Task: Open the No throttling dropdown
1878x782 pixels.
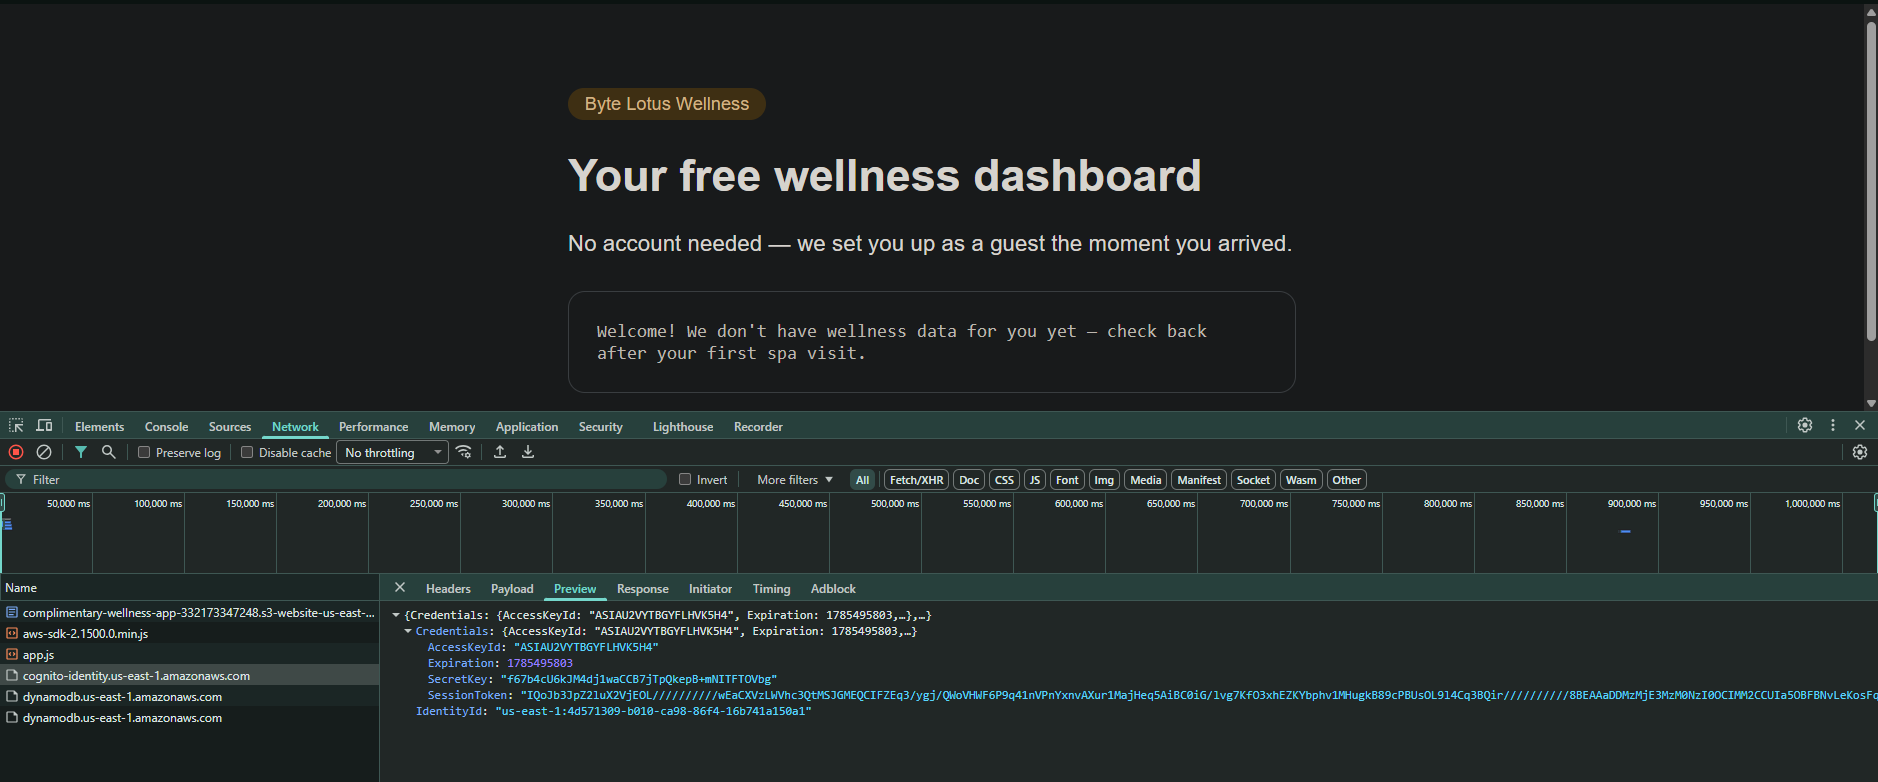Action: point(393,452)
